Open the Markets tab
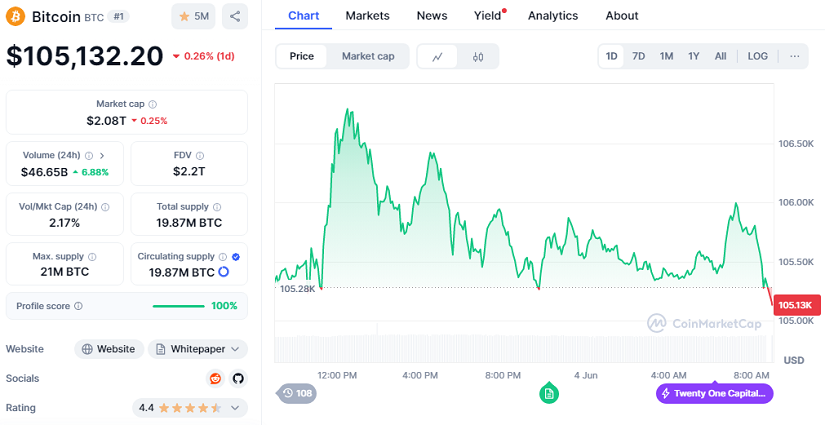Viewport: 825px width, 425px height. [x=367, y=16]
